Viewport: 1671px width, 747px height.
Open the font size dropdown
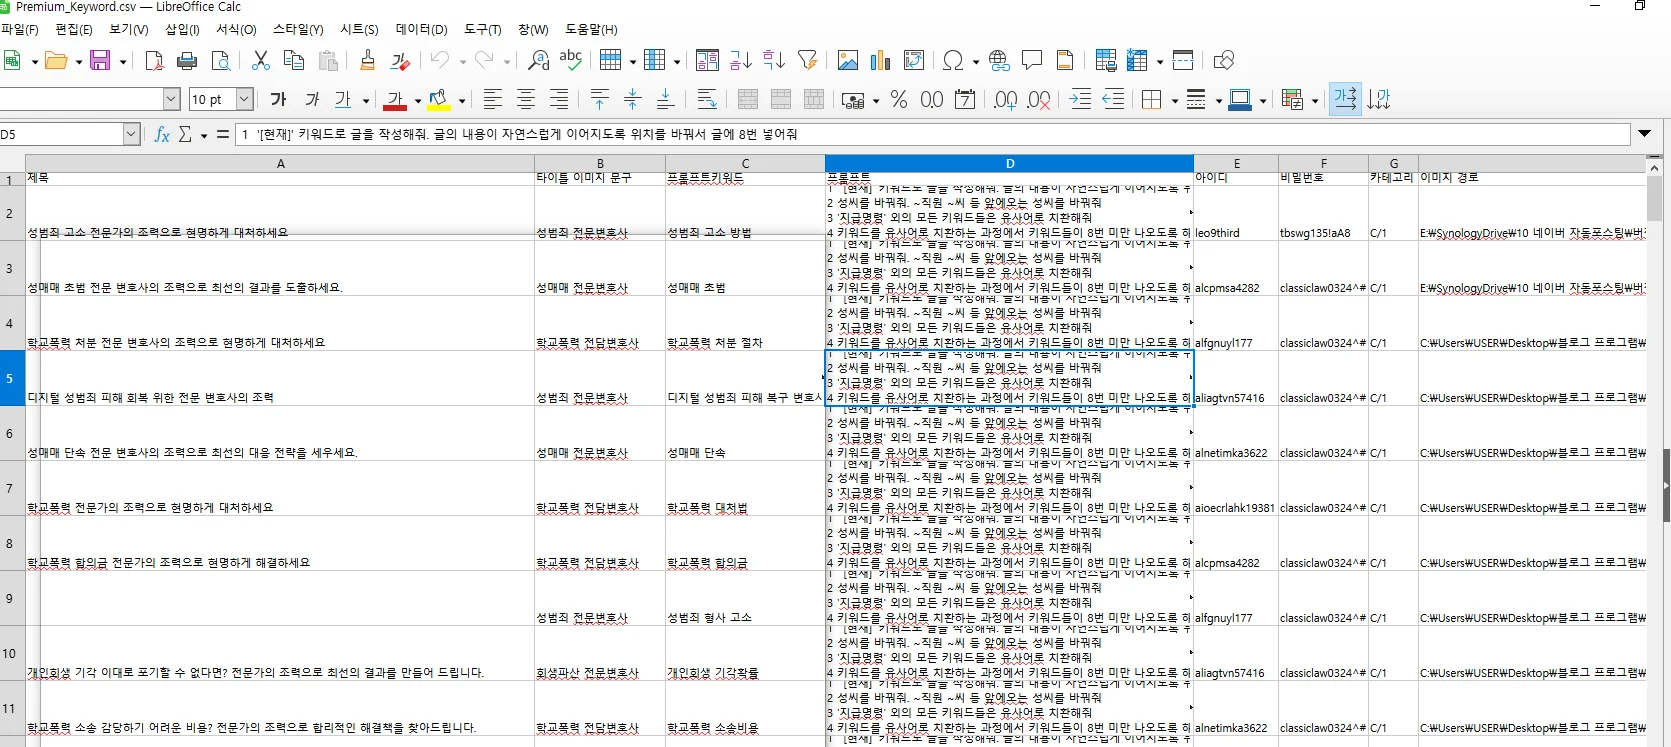tap(244, 99)
